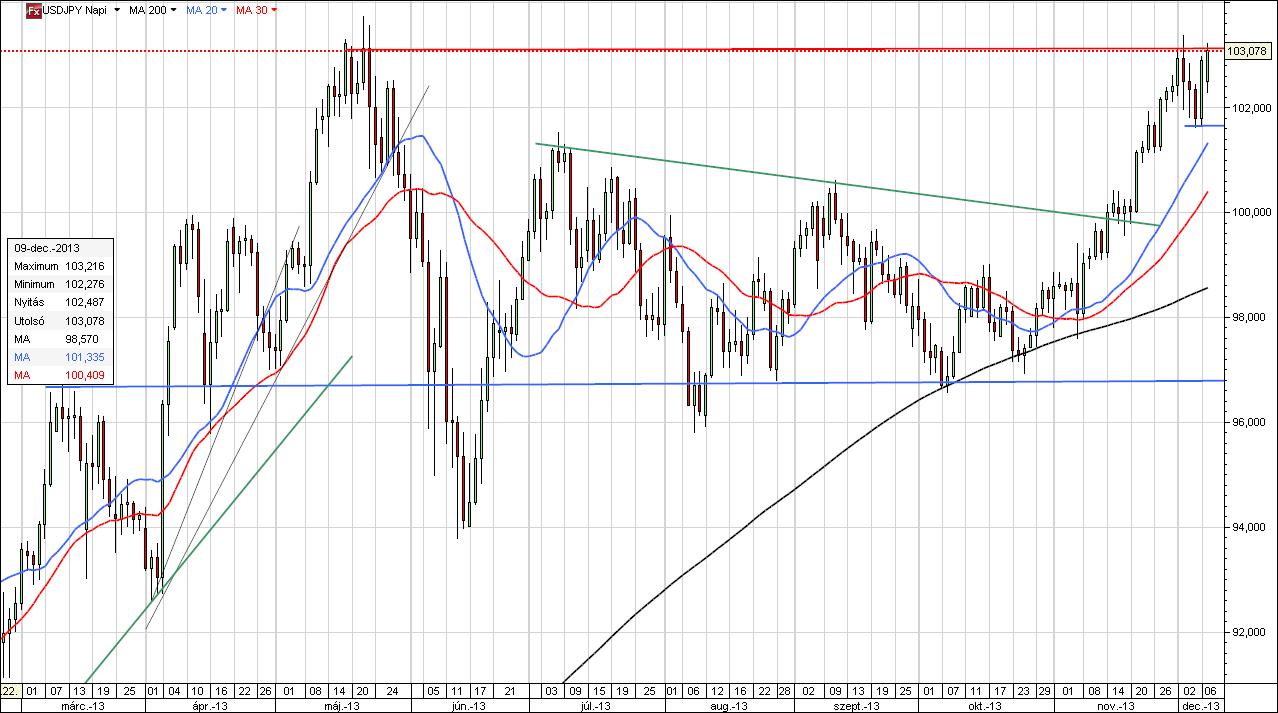Click the 100,000 price axis label
1278x713 pixels.
click(x=1250, y=213)
